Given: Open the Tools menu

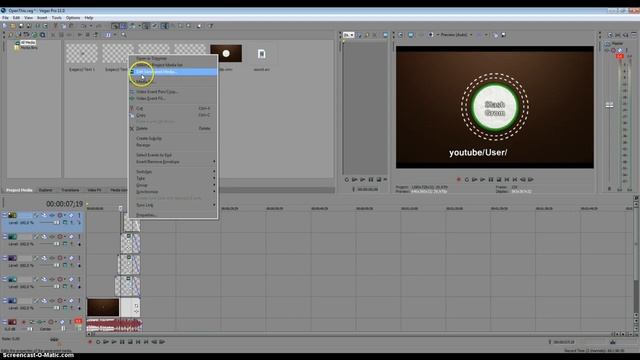Looking at the screenshot, I should click(57, 18).
